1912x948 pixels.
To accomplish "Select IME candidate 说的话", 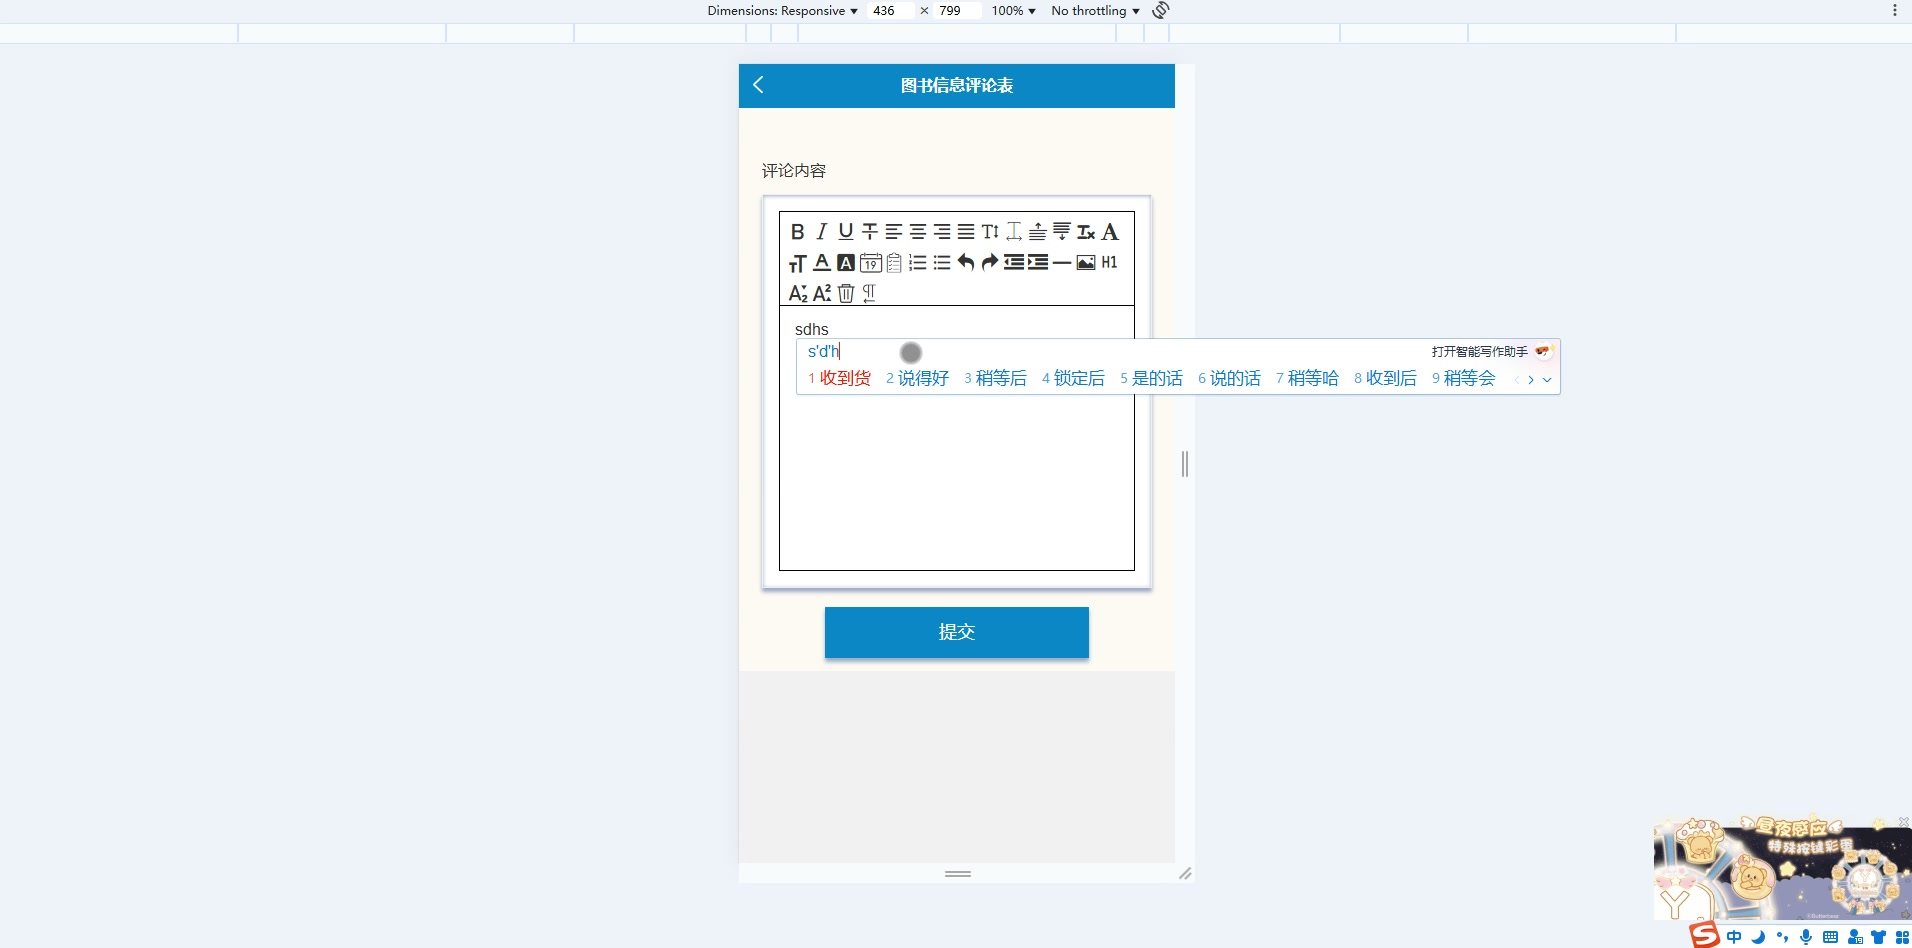I will (1229, 378).
